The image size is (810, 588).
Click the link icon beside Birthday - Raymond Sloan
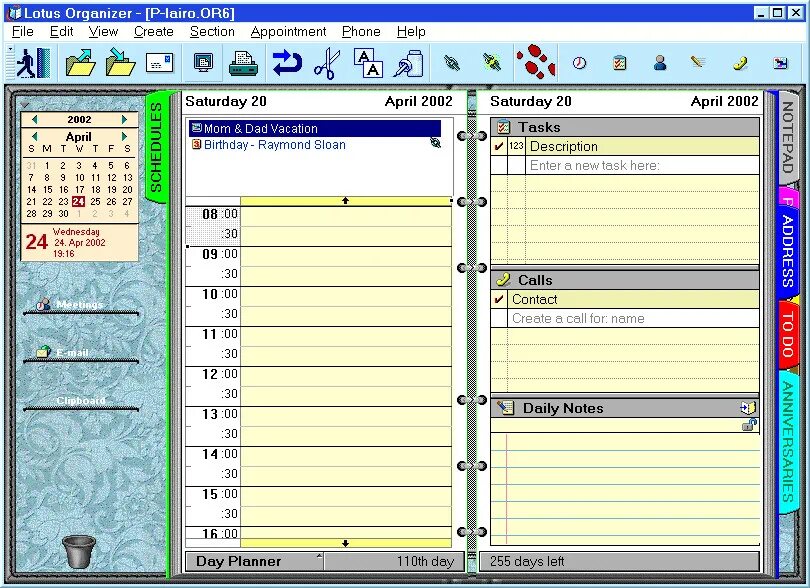(x=435, y=144)
